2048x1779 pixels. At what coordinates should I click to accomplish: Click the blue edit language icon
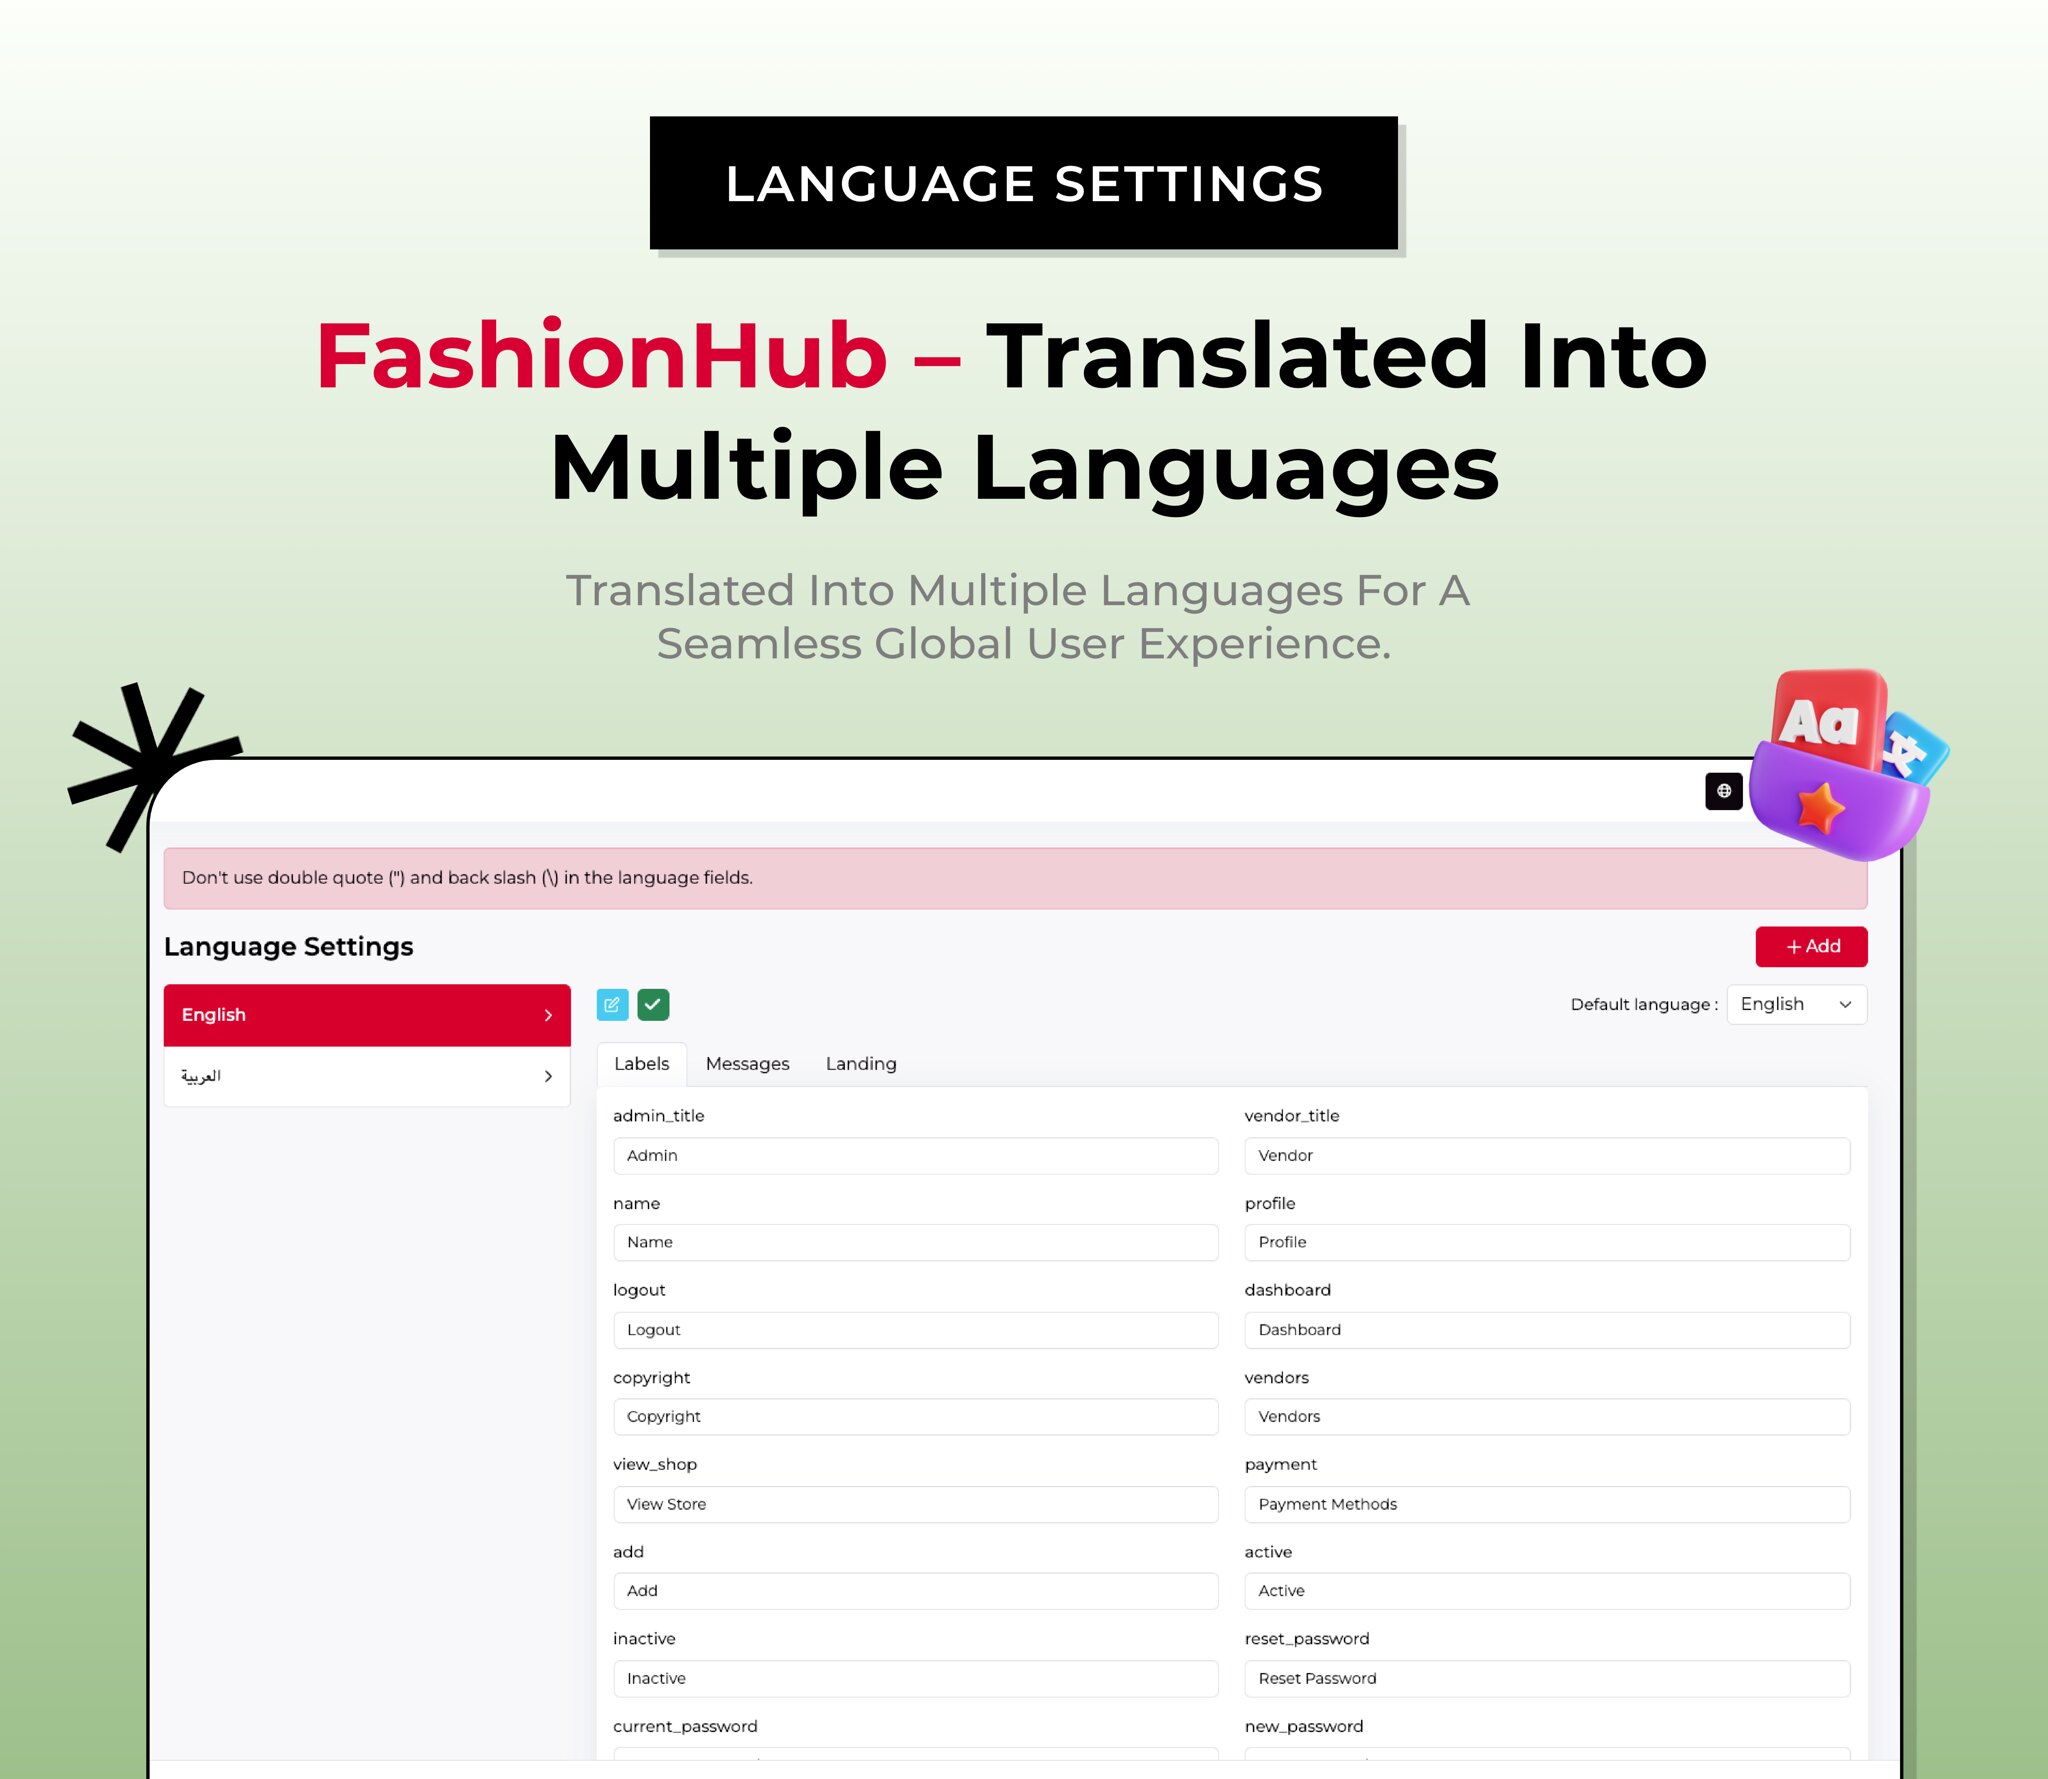[612, 1004]
